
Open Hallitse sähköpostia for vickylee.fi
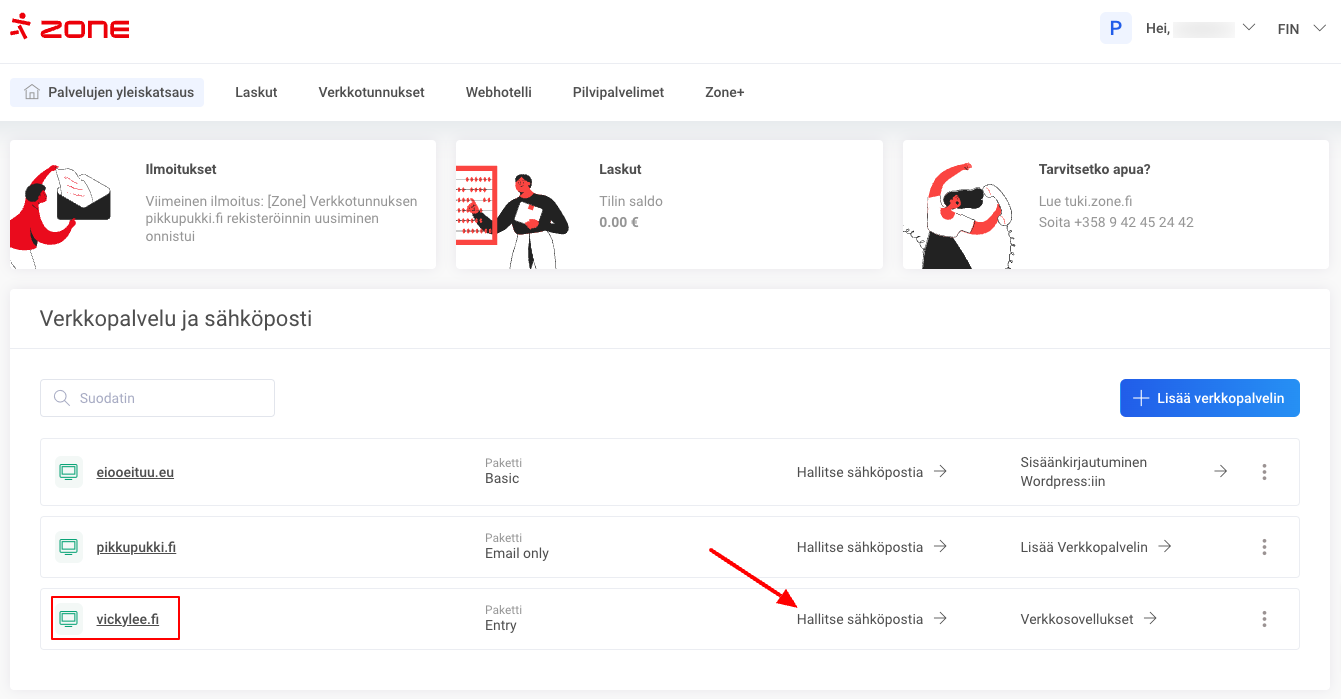pos(871,619)
